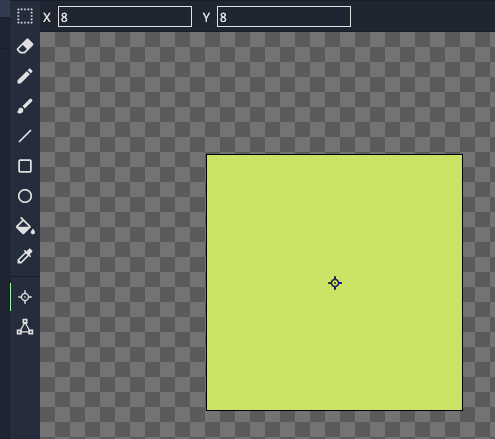Viewport: 495px width, 439px height.
Task: Pick the Eyedropper color picker tool
Action: tap(25, 256)
